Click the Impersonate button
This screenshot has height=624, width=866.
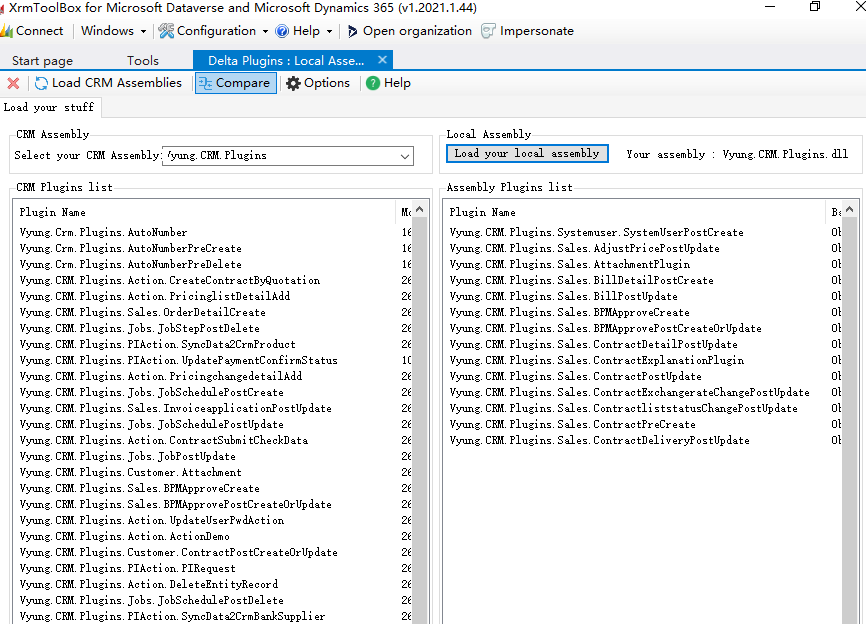[x=527, y=31]
